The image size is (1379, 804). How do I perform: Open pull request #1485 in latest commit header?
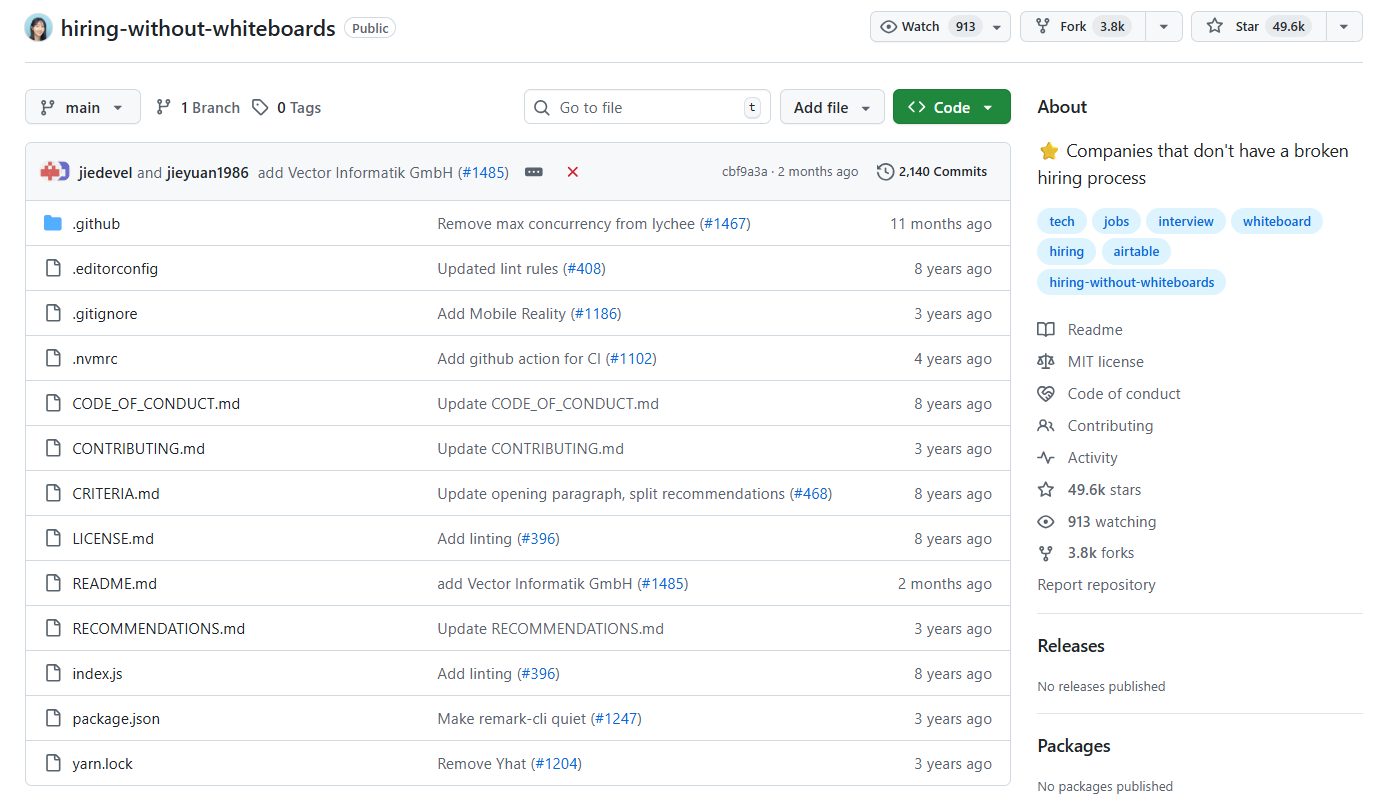[484, 172]
